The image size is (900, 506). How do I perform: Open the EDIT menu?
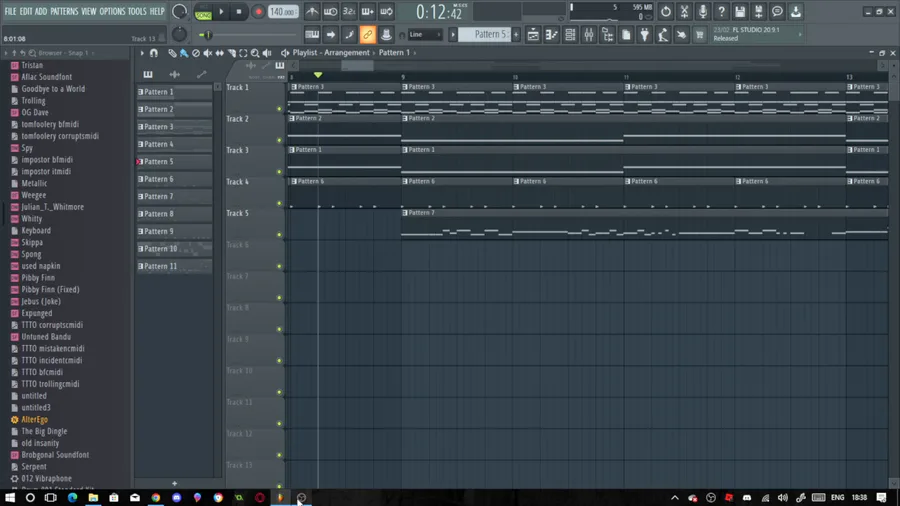(x=26, y=11)
